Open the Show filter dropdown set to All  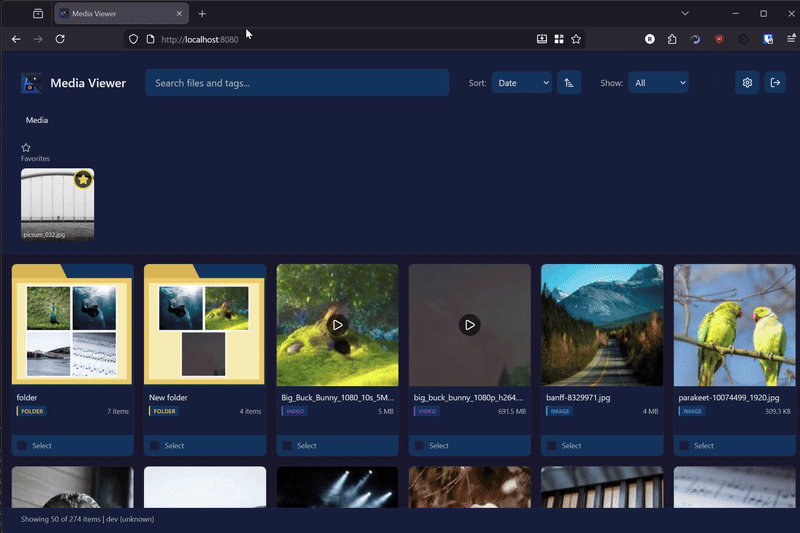point(658,83)
